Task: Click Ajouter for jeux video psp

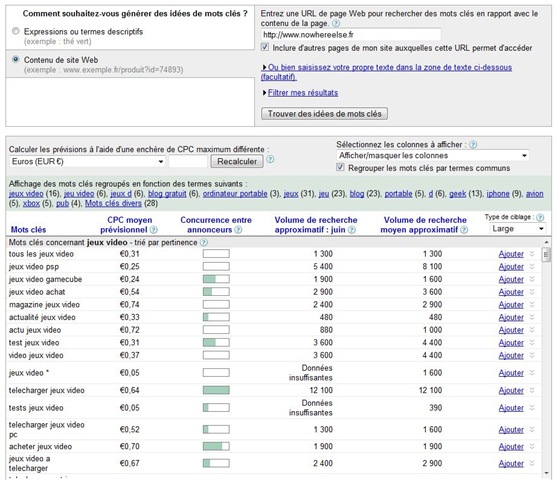Action: point(511,267)
